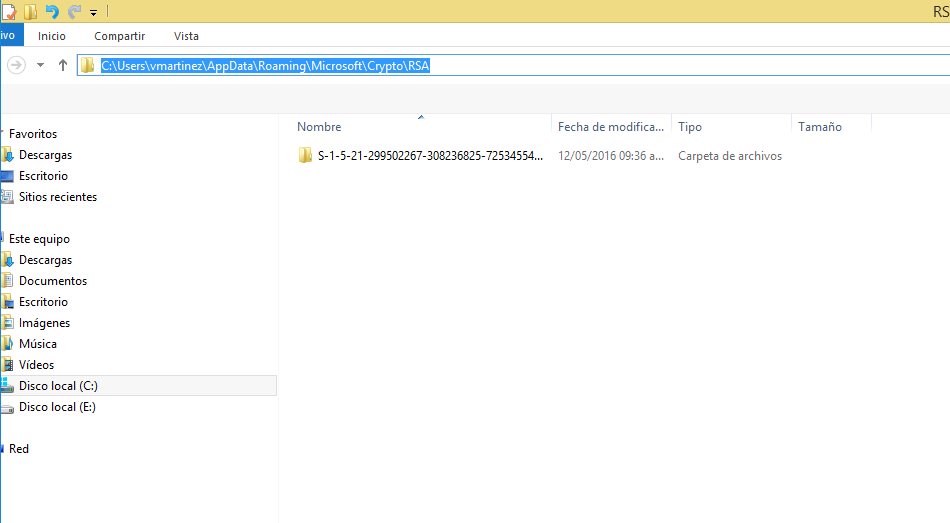Go up one folder level
950x523 pixels.
(x=62, y=65)
